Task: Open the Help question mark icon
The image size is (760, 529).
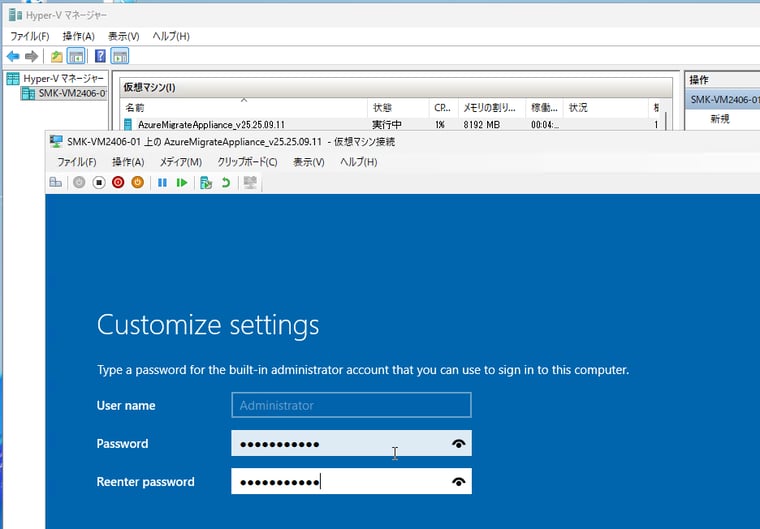Action: coord(100,56)
